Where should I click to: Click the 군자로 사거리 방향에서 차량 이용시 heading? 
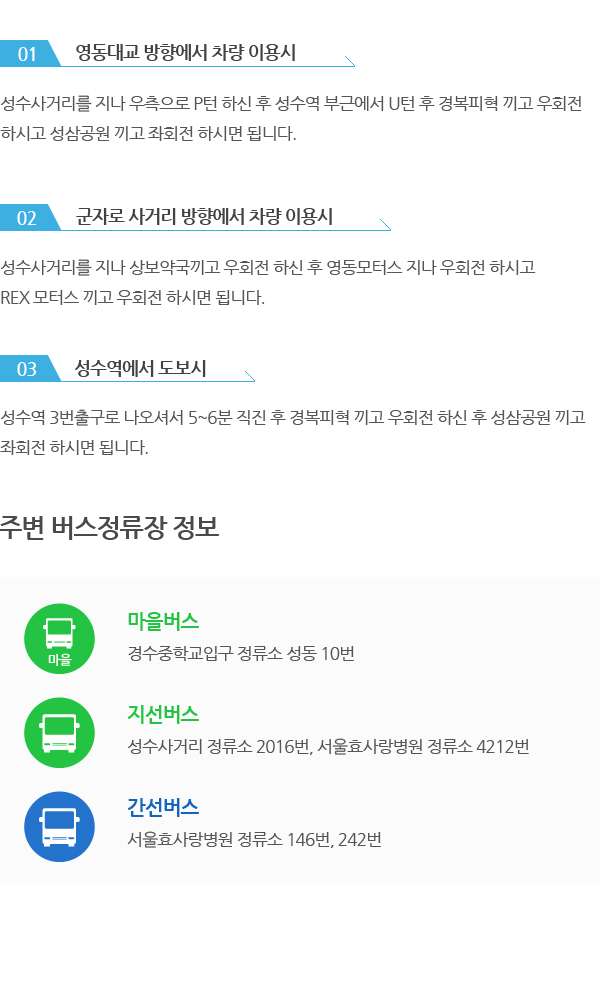pyautogui.click(x=204, y=217)
